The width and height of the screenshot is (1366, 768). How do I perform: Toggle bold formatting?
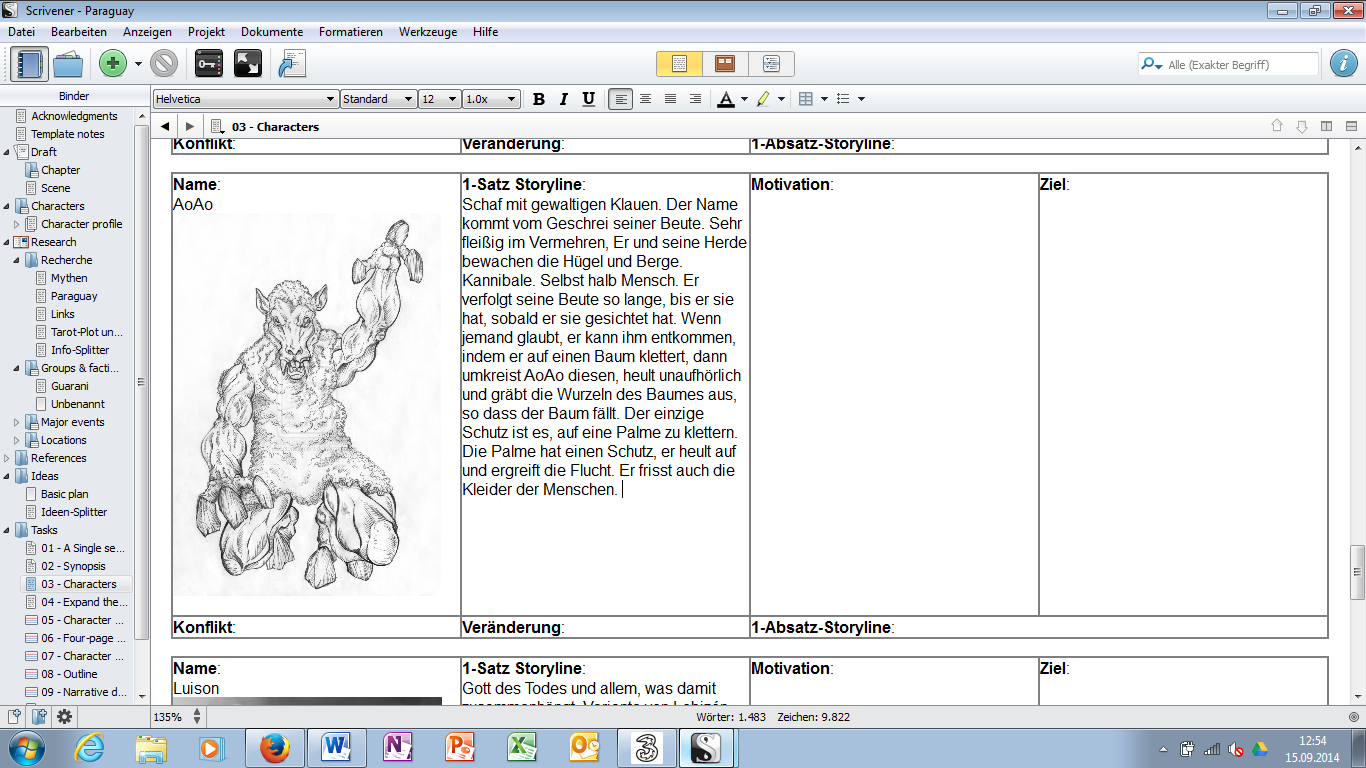(538, 99)
